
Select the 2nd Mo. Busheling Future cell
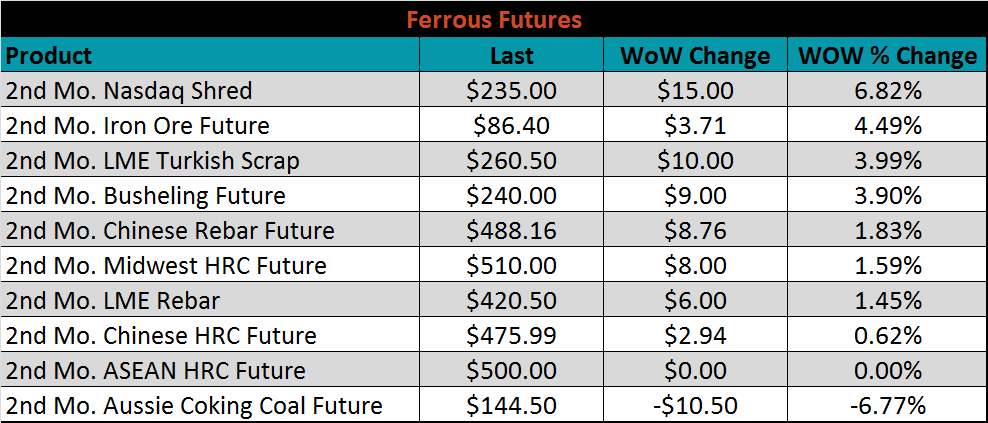click(210, 195)
